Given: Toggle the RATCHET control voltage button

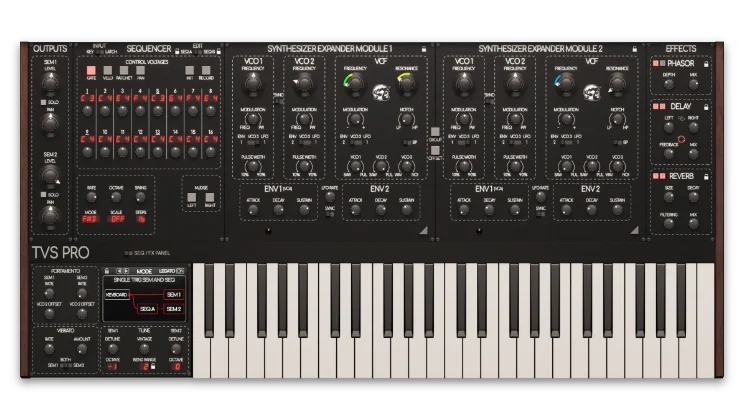Looking at the screenshot, I should point(124,71).
